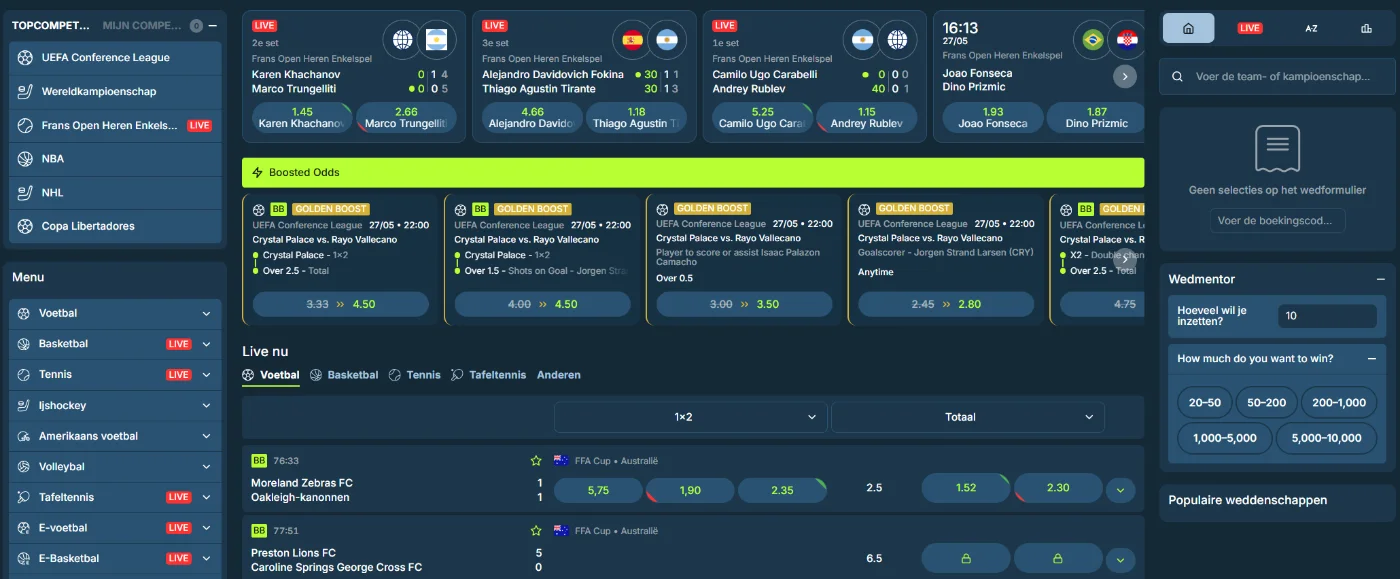The width and height of the screenshot is (1400, 579).
Task: Select boosted odds 4.00 to 4.50
Action: [542, 304]
